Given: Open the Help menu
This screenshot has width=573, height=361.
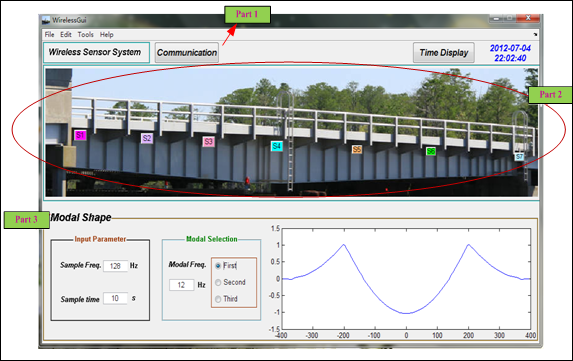Looking at the screenshot, I should [107, 35].
